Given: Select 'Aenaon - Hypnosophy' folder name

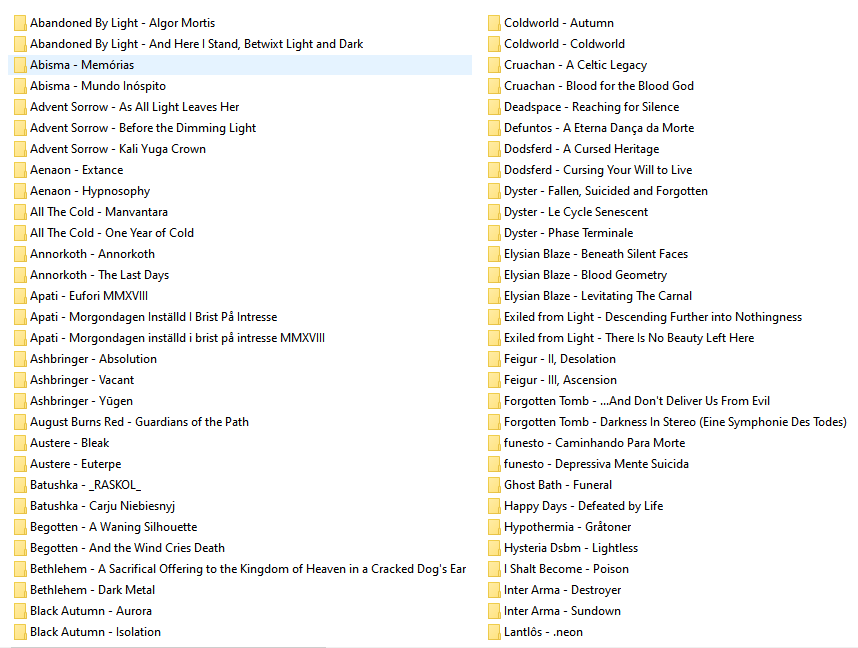Looking at the screenshot, I should (90, 191).
